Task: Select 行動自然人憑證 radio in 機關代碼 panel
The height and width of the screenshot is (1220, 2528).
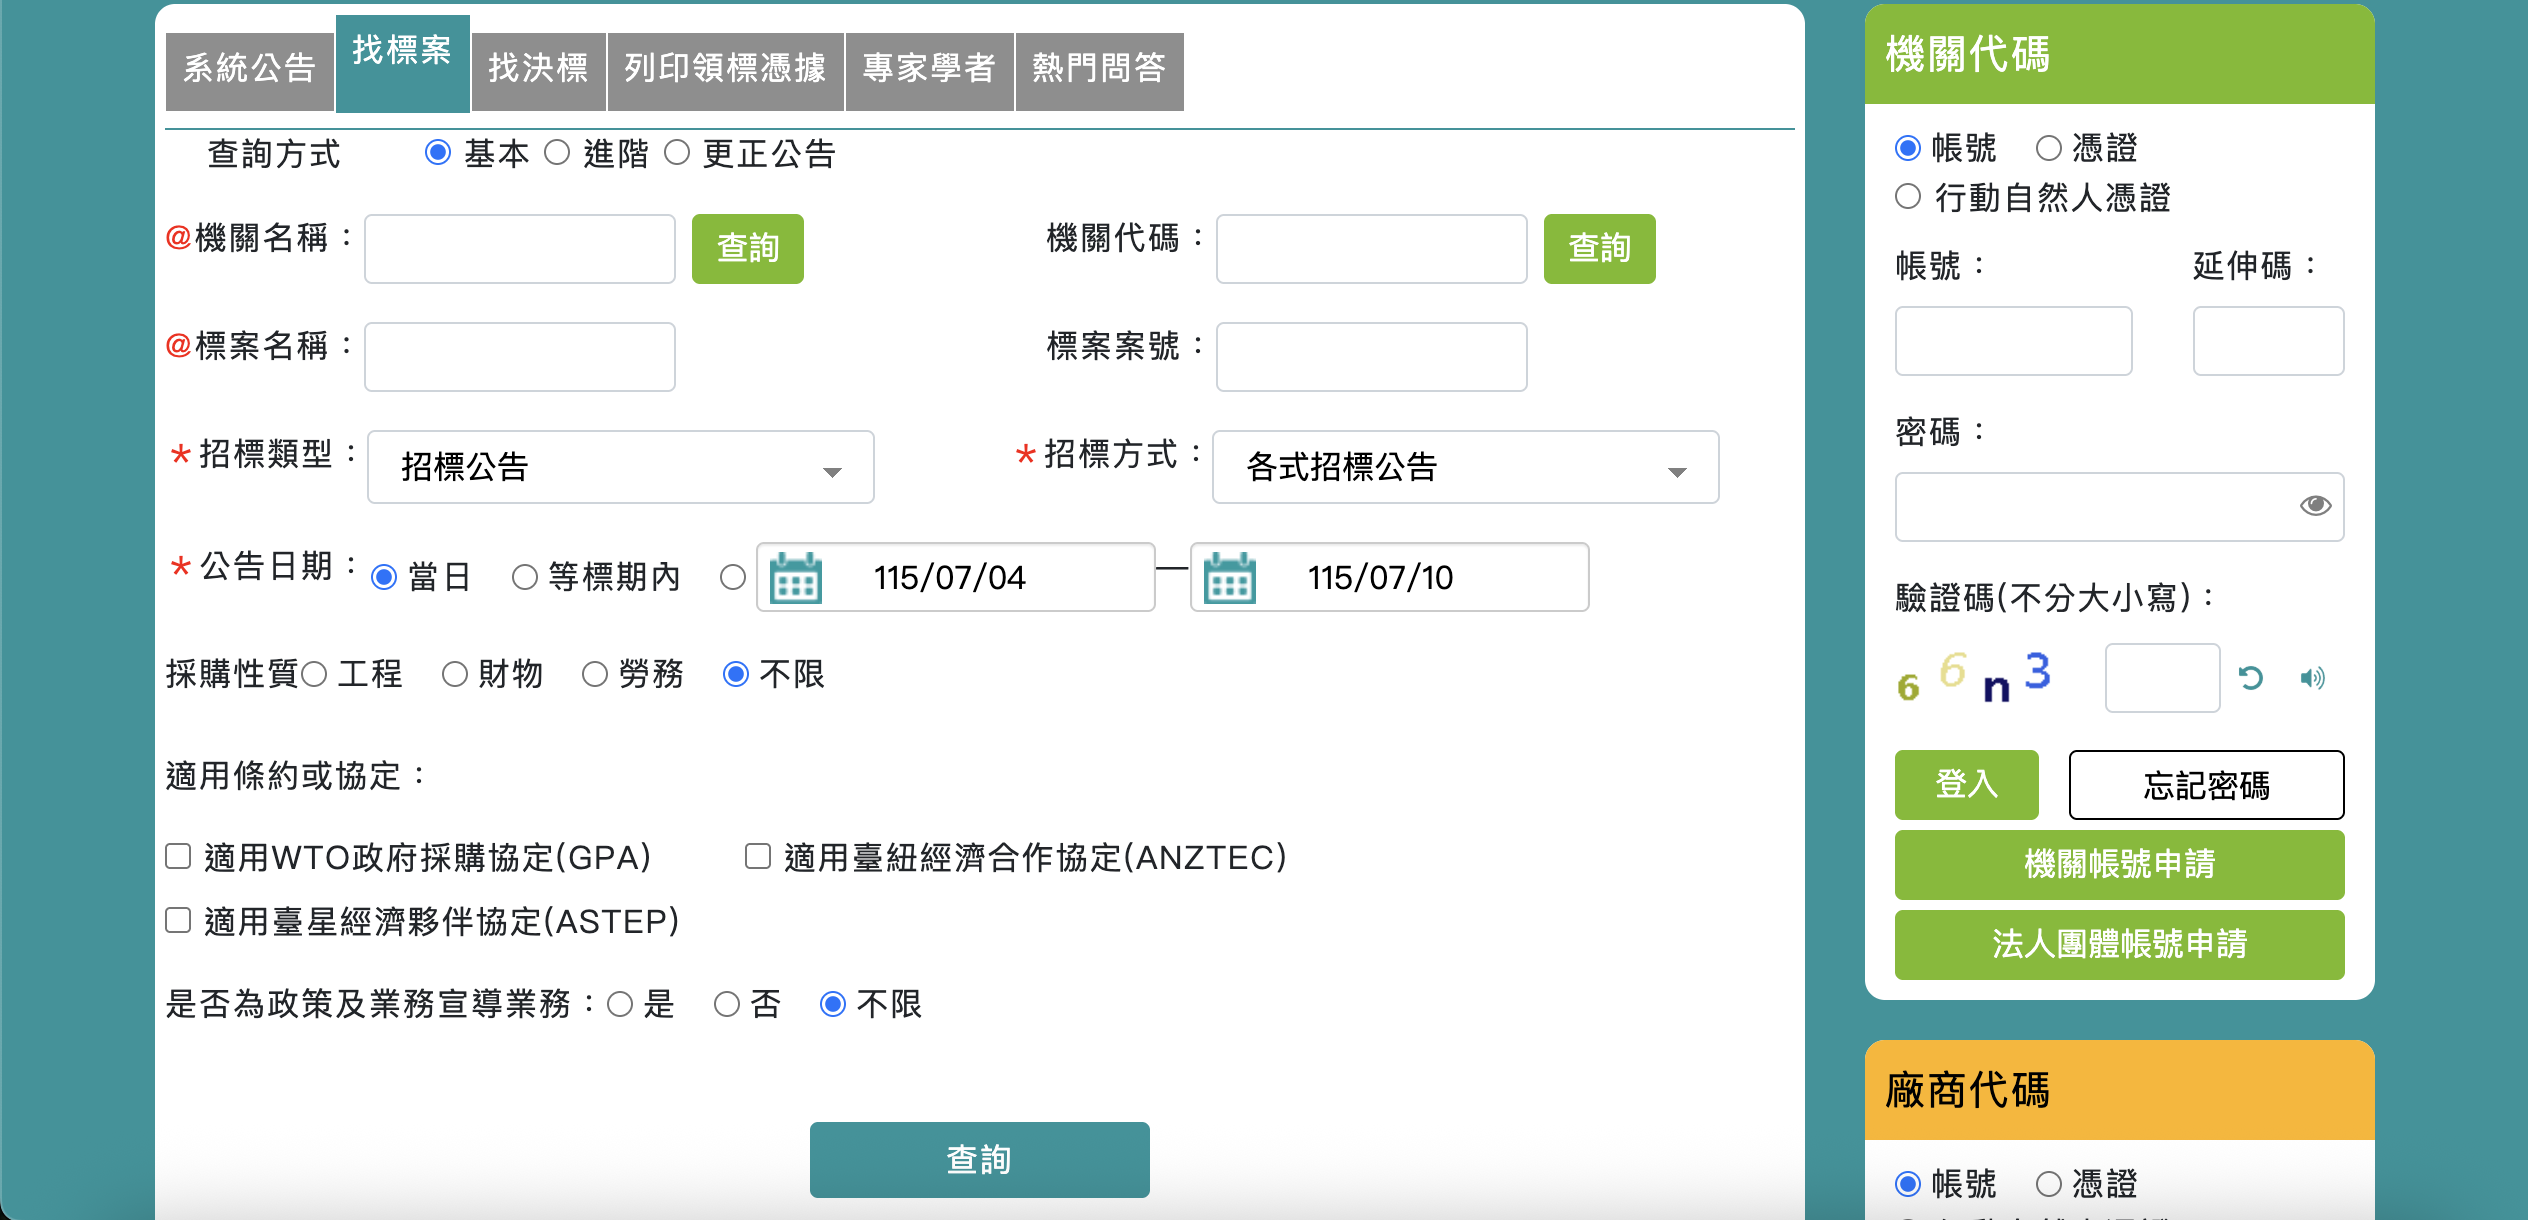Action: pyautogui.click(x=1908, y=197)
